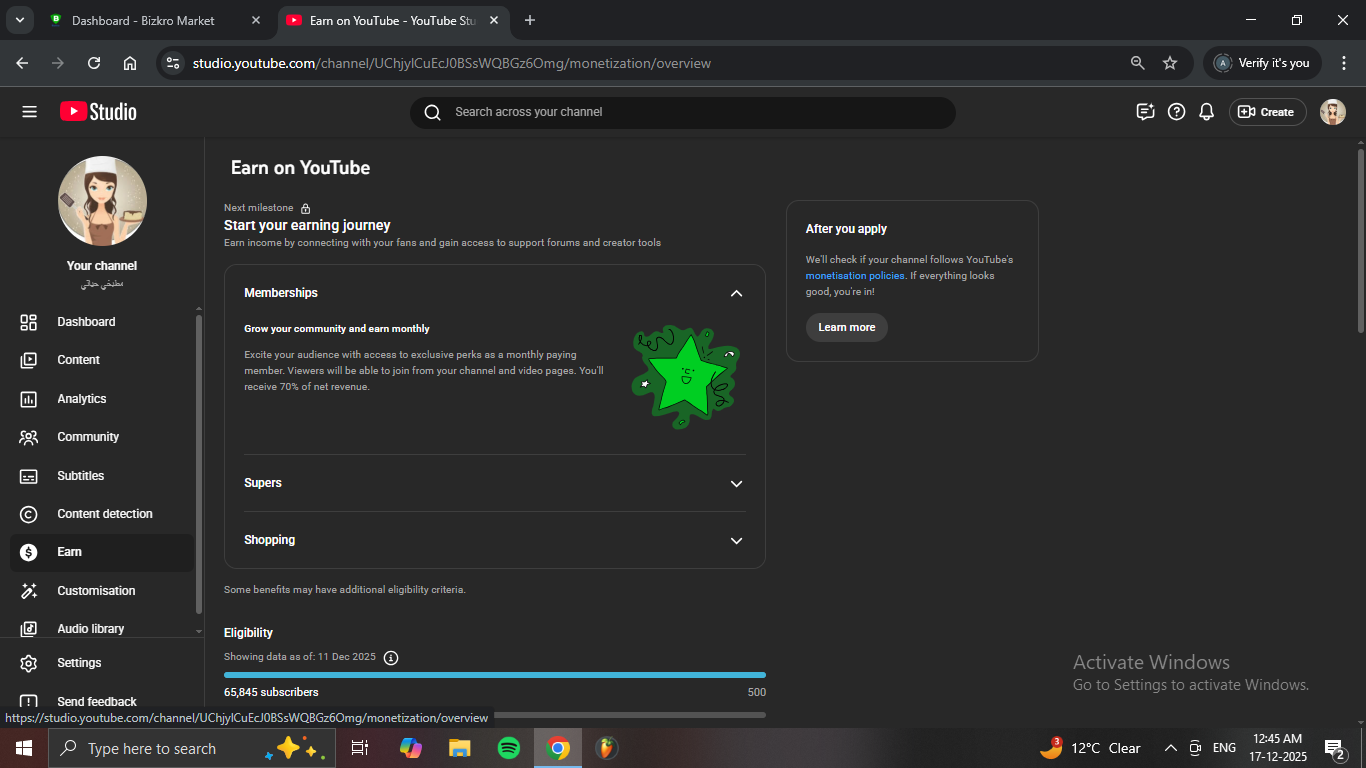Open the help question mark icon

point(1177,112)
